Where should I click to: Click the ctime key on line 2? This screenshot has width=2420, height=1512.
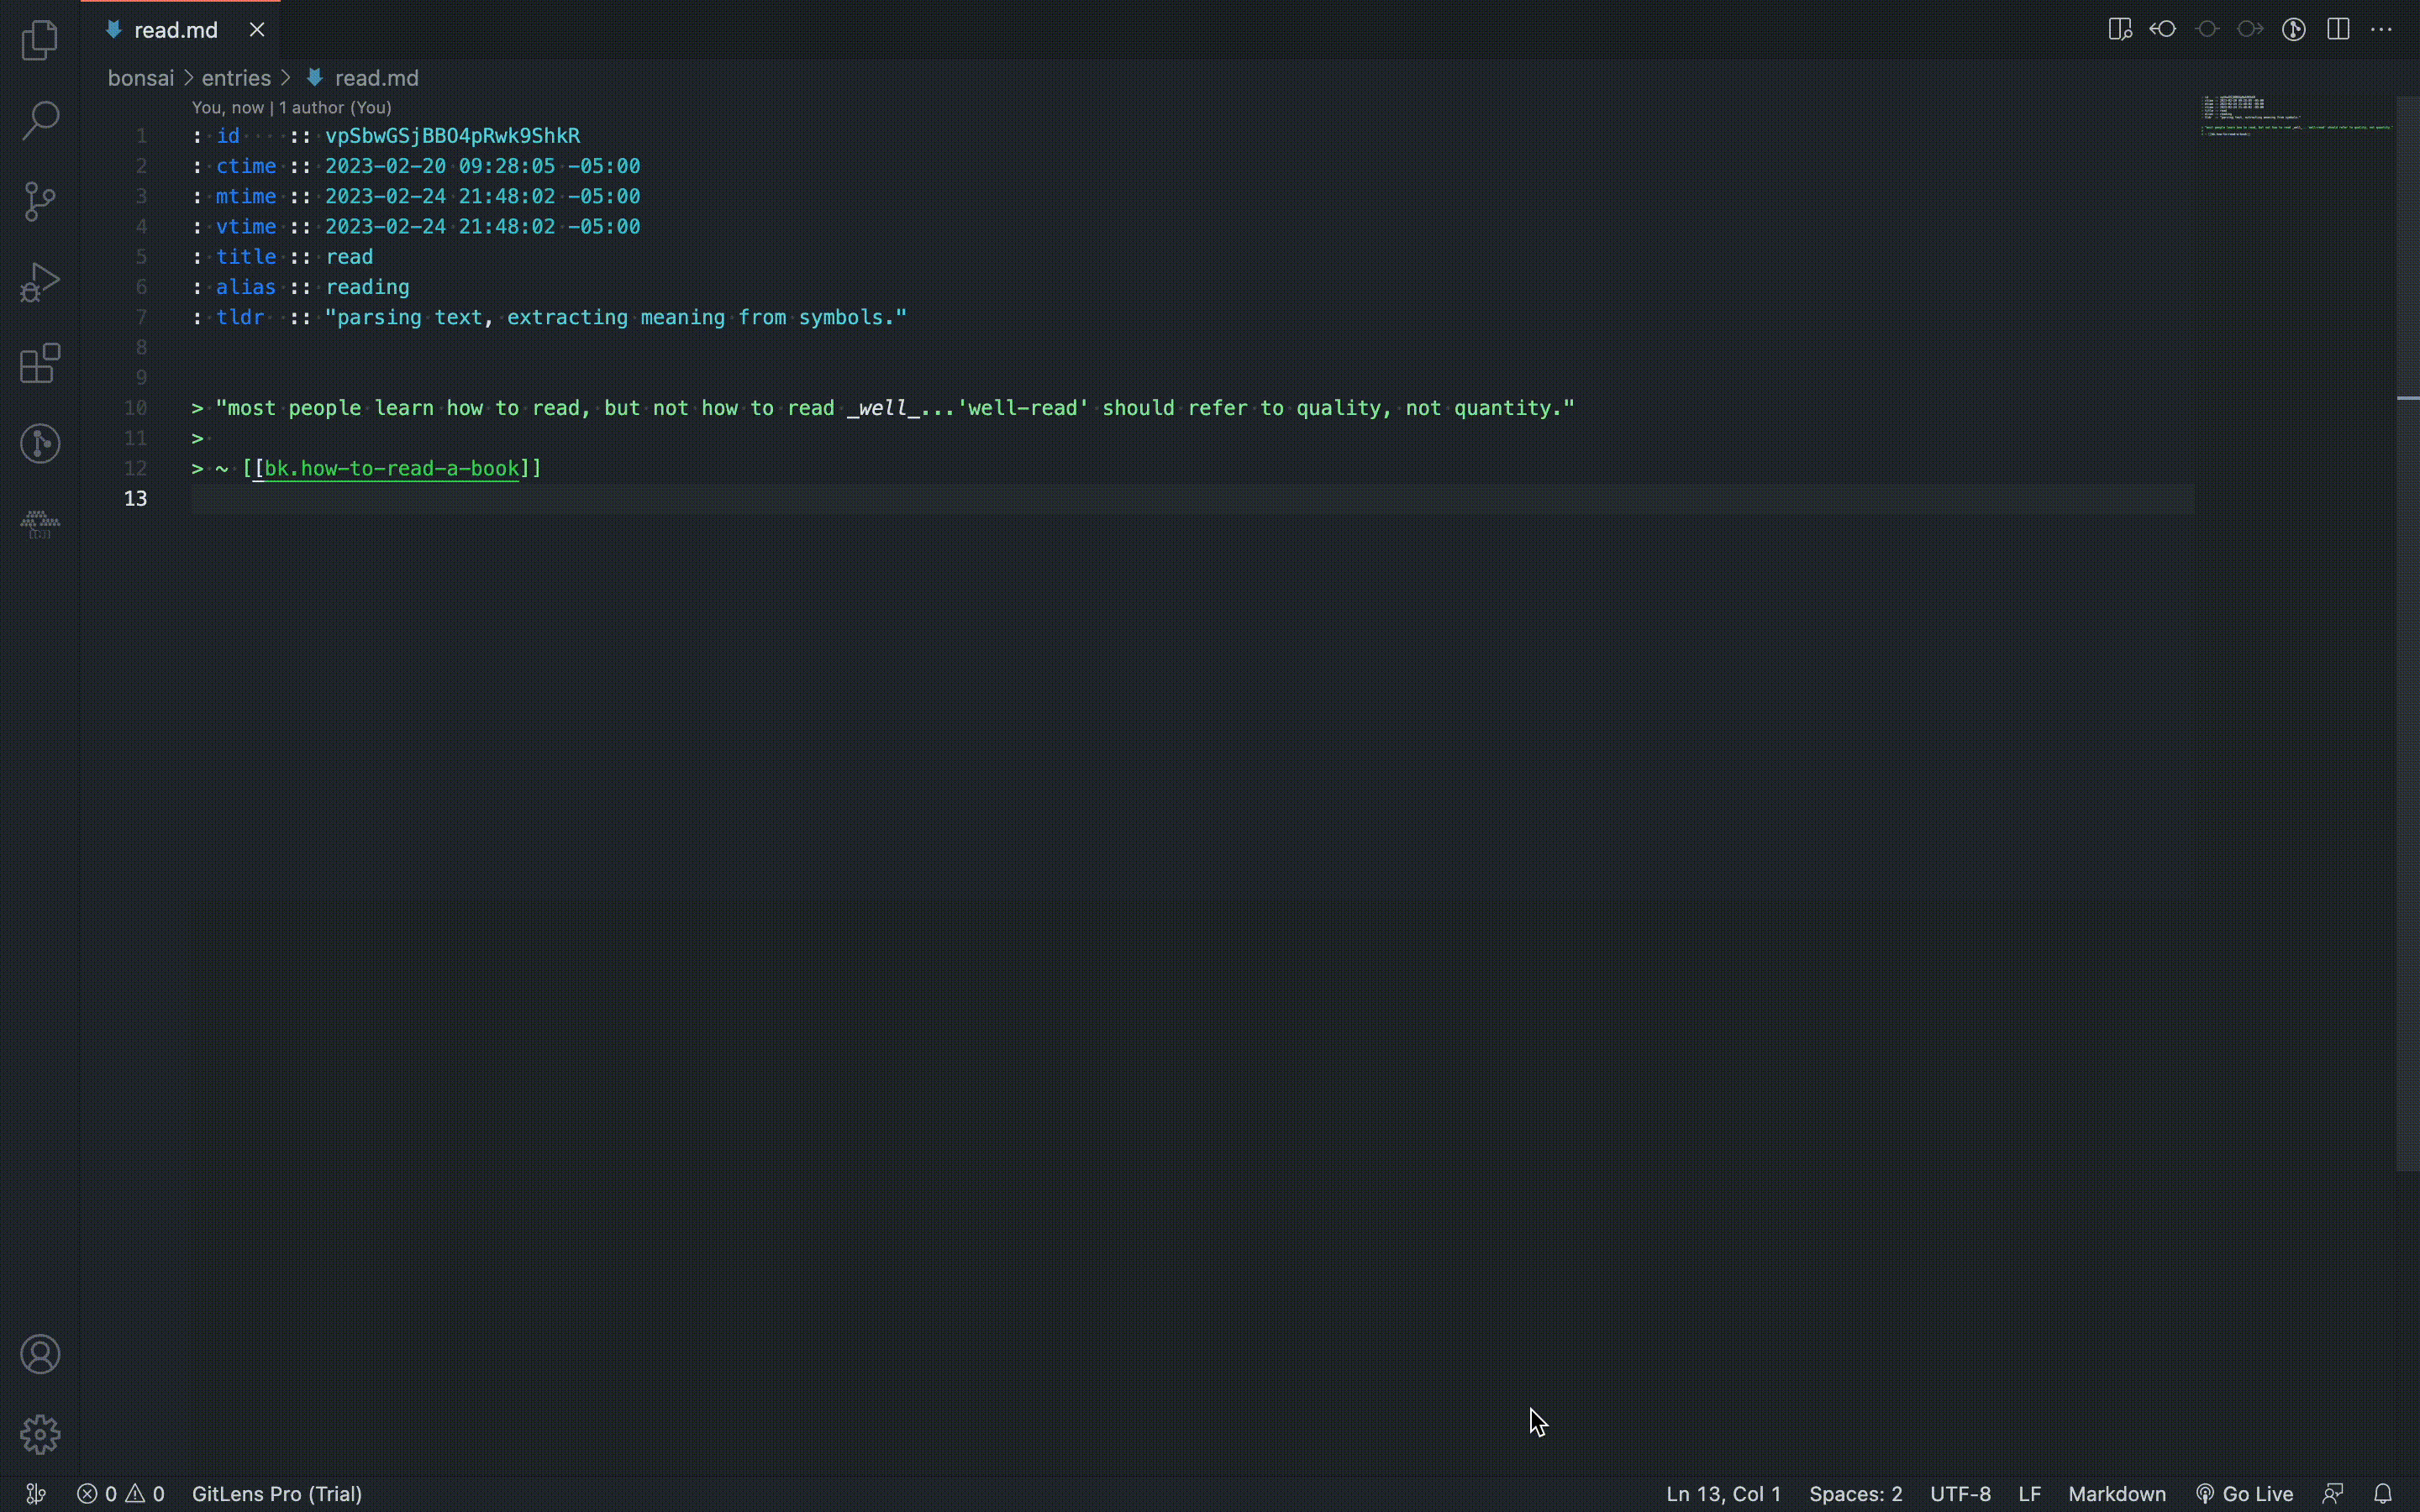tap(246, 166)
